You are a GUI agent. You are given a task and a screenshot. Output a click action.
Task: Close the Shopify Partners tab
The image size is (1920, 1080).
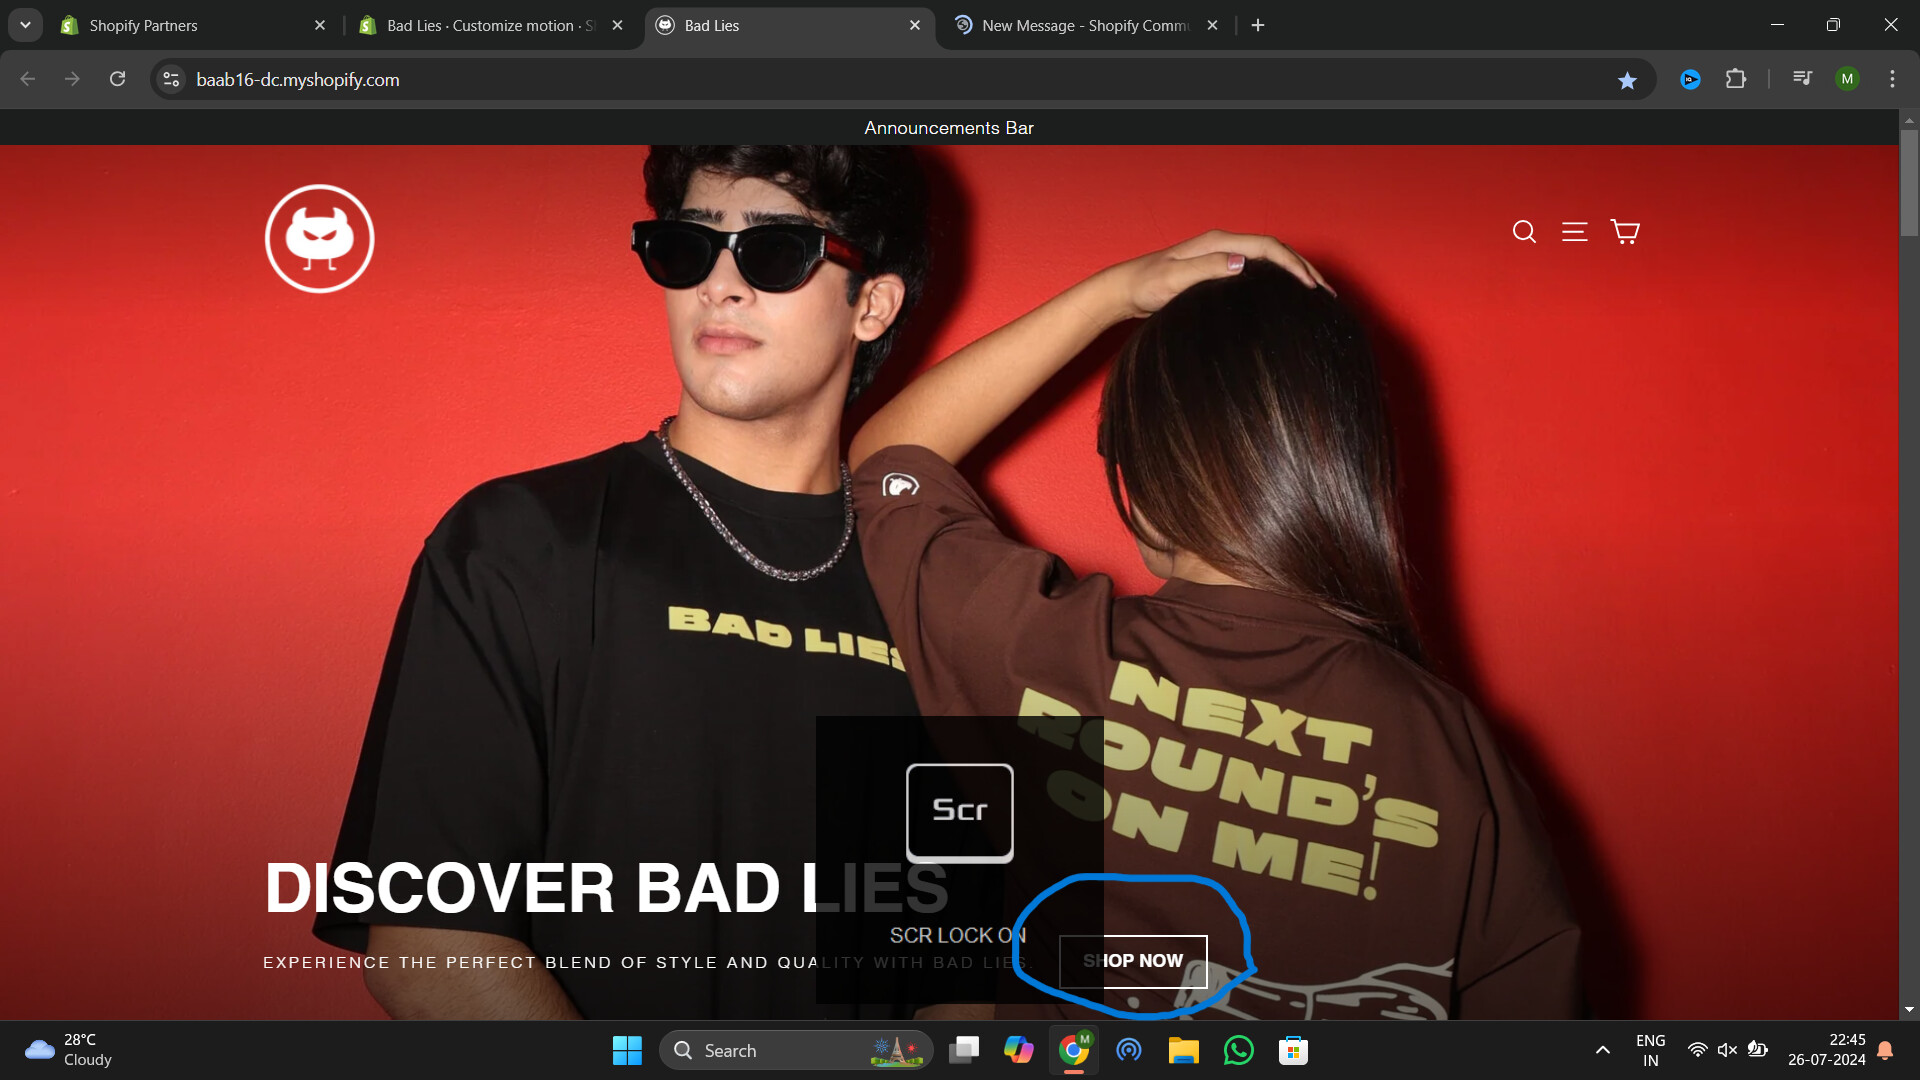click(x=320, y=25)
